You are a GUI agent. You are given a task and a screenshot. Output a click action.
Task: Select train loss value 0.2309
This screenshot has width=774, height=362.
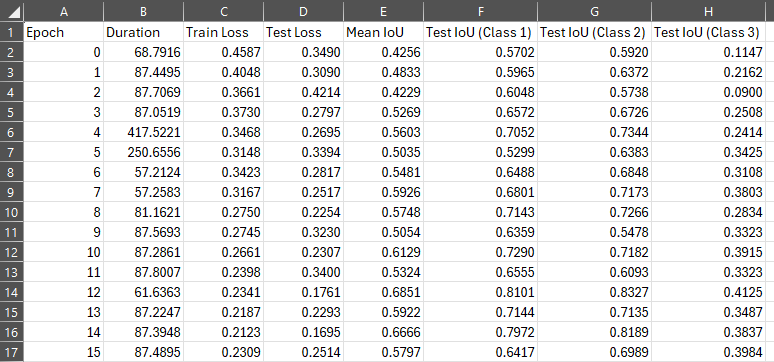coord(223,353)
